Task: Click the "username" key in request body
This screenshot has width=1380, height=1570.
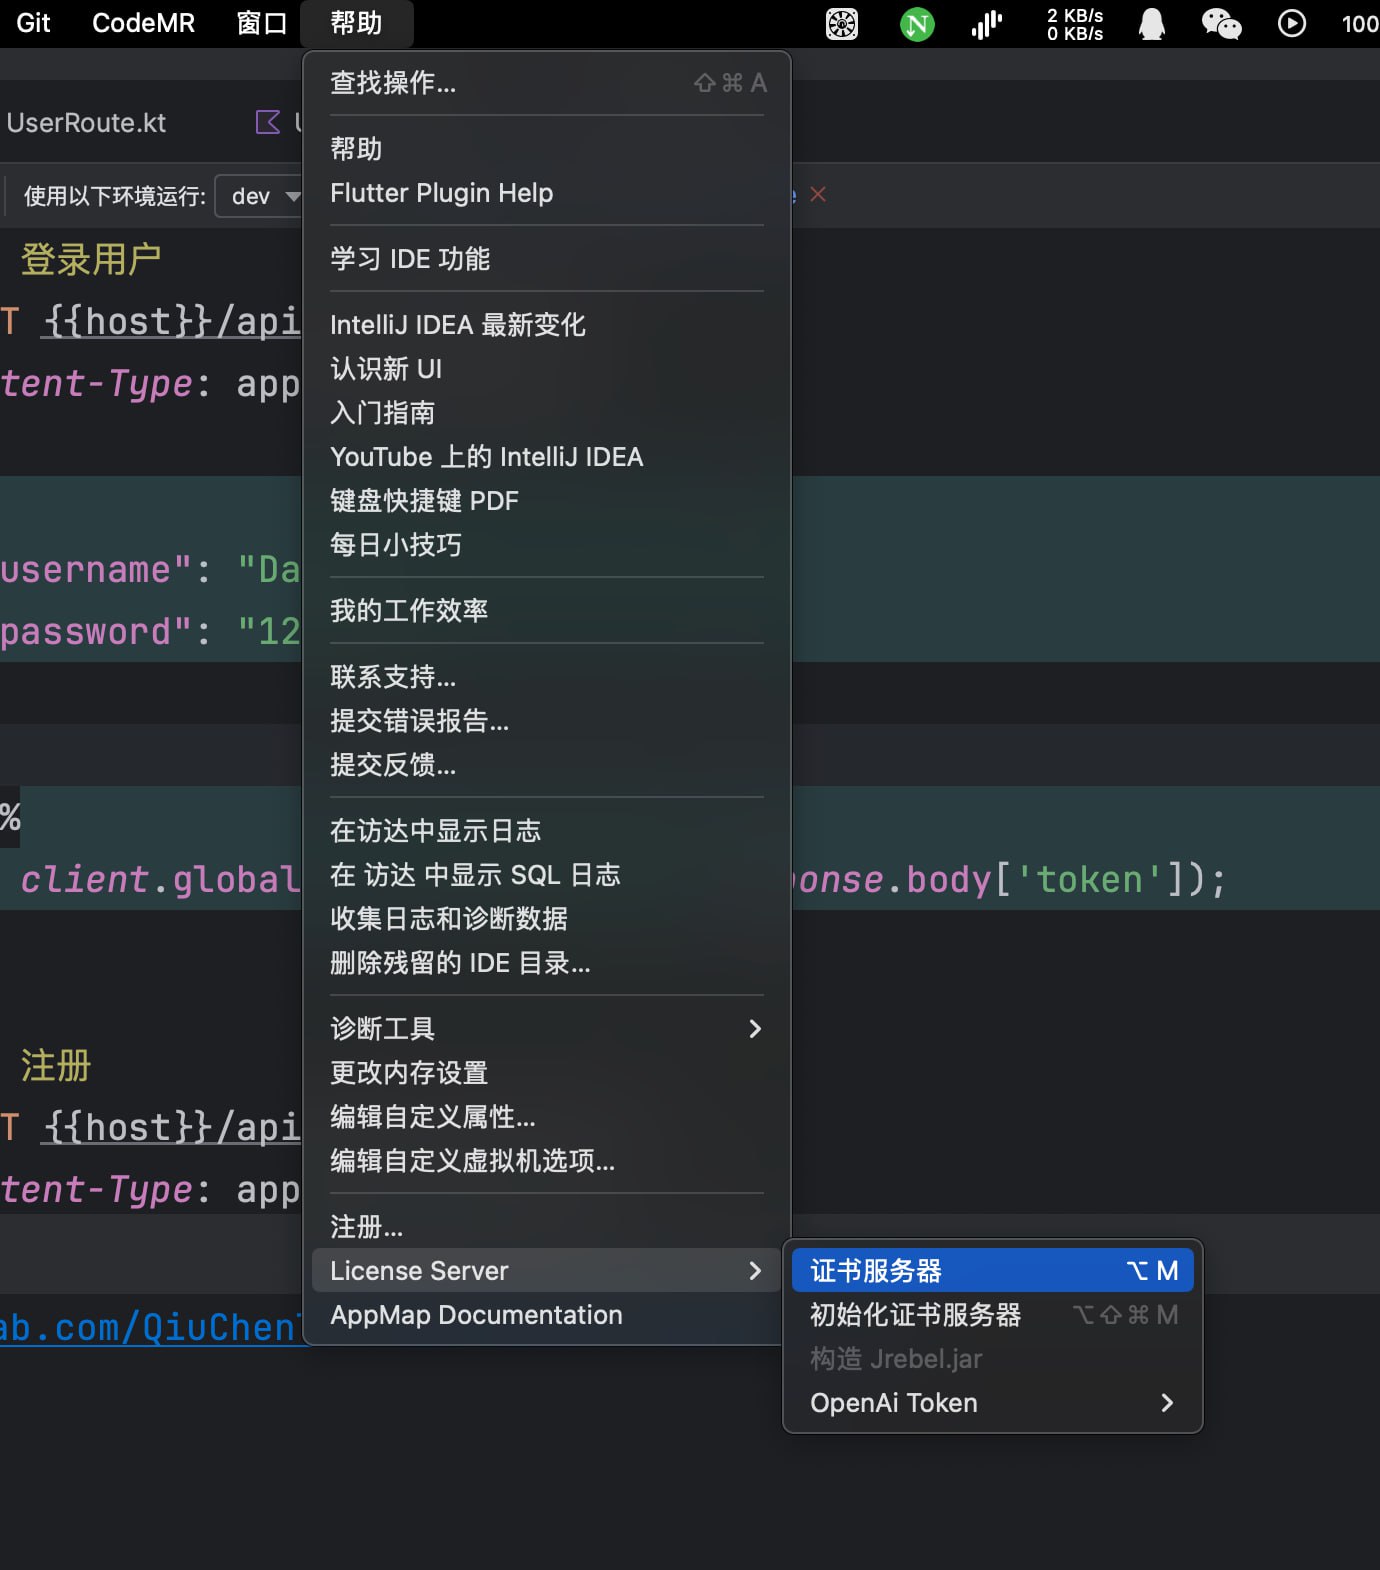Action: 96,570
